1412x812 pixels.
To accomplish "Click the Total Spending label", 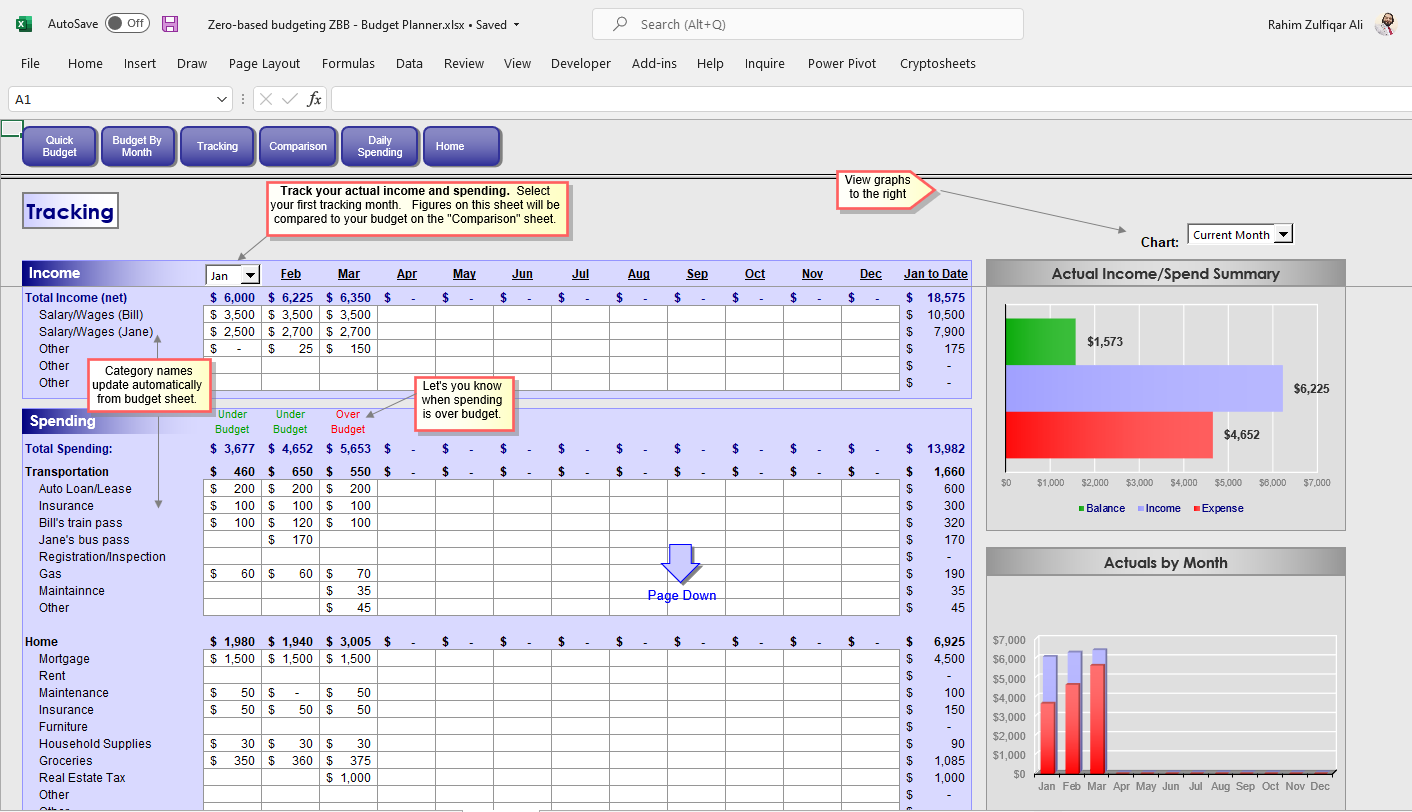I will point(69,449).
